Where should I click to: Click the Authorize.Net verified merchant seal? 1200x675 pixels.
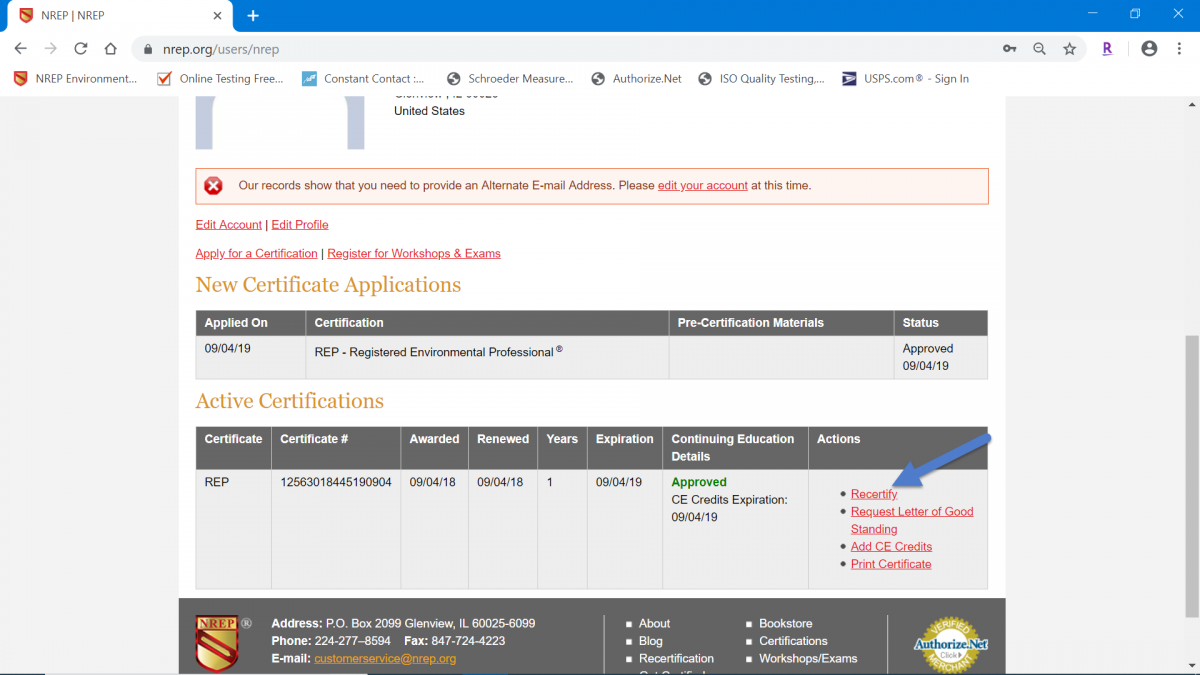(x=950, y=645)
